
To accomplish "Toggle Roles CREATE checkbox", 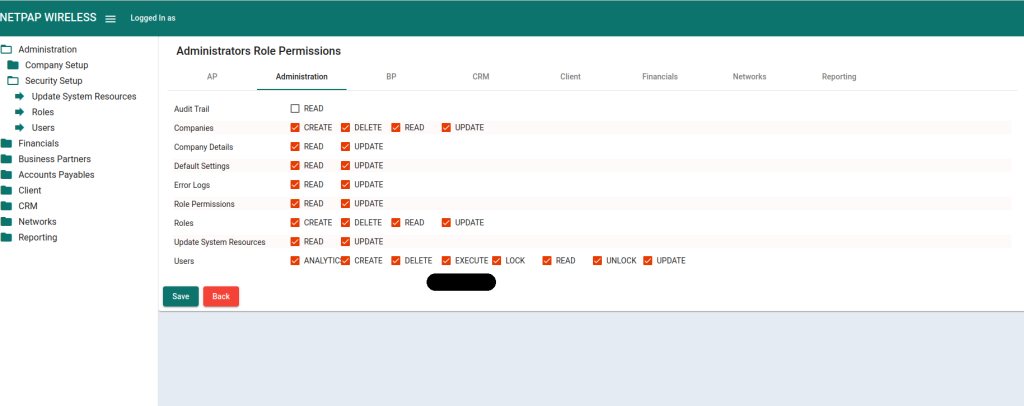I will 295,222.
